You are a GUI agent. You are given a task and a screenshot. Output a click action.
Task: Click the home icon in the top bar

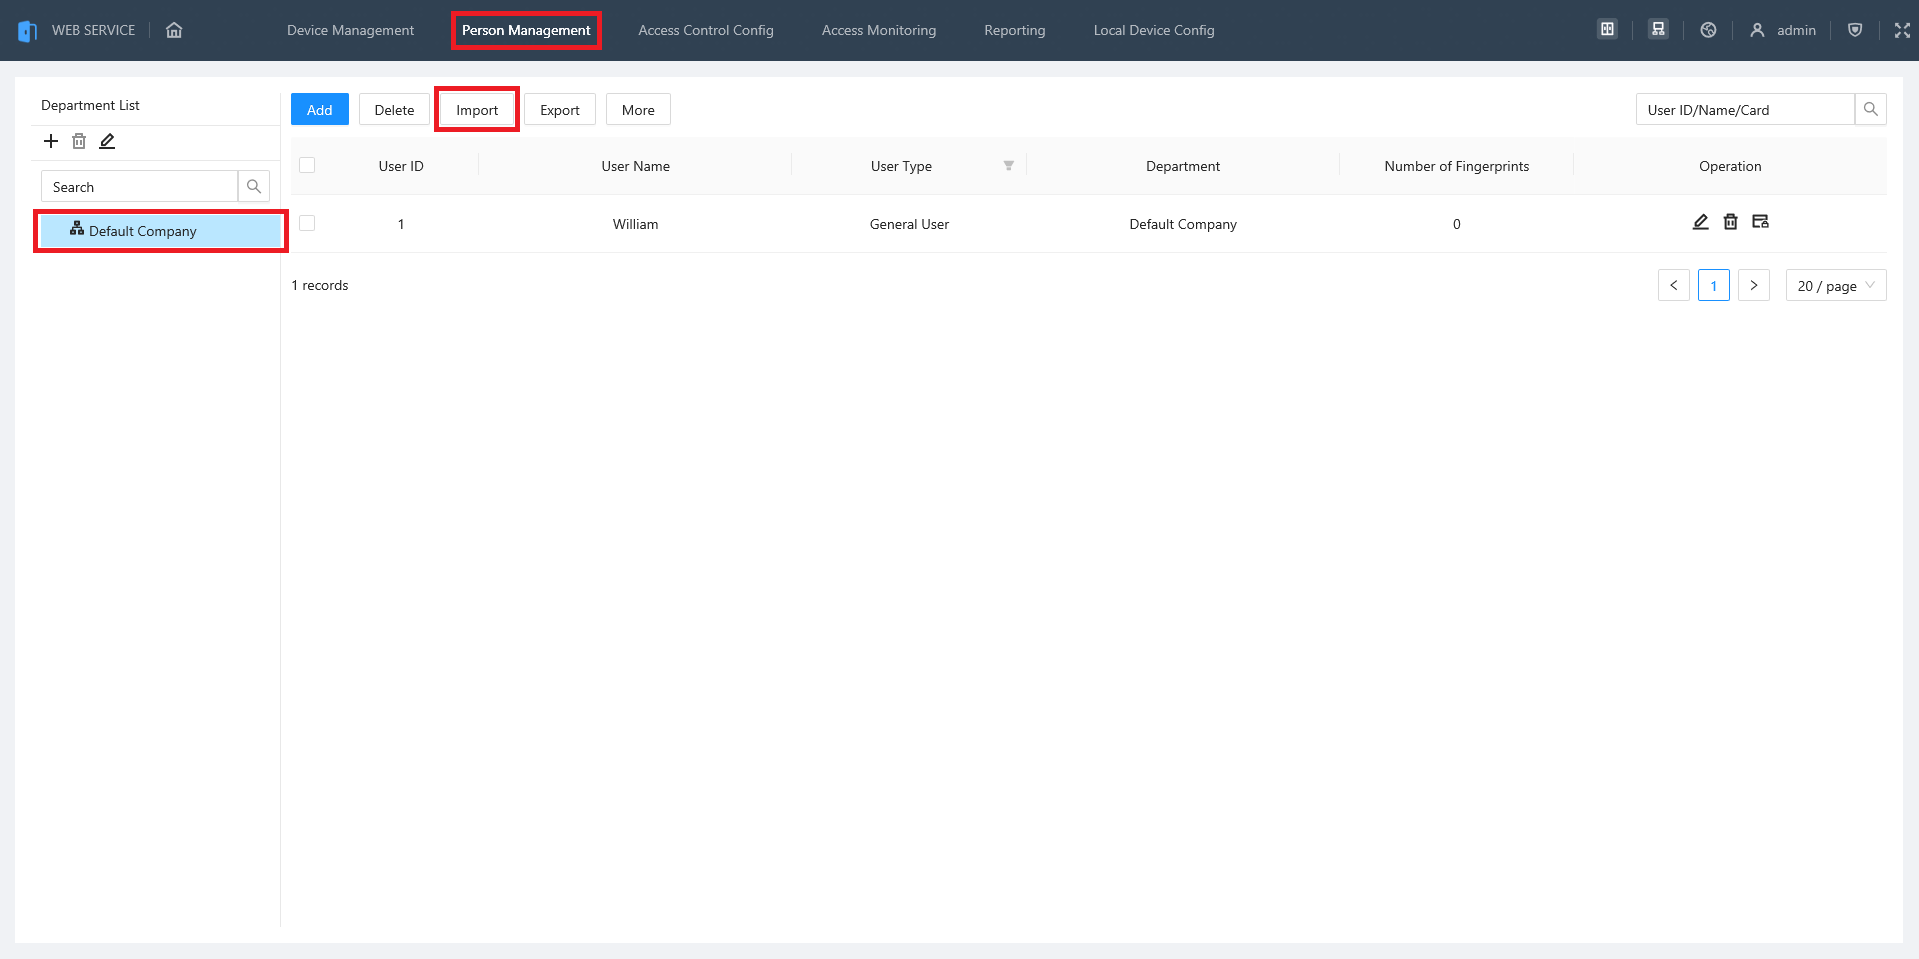(174, 30)
